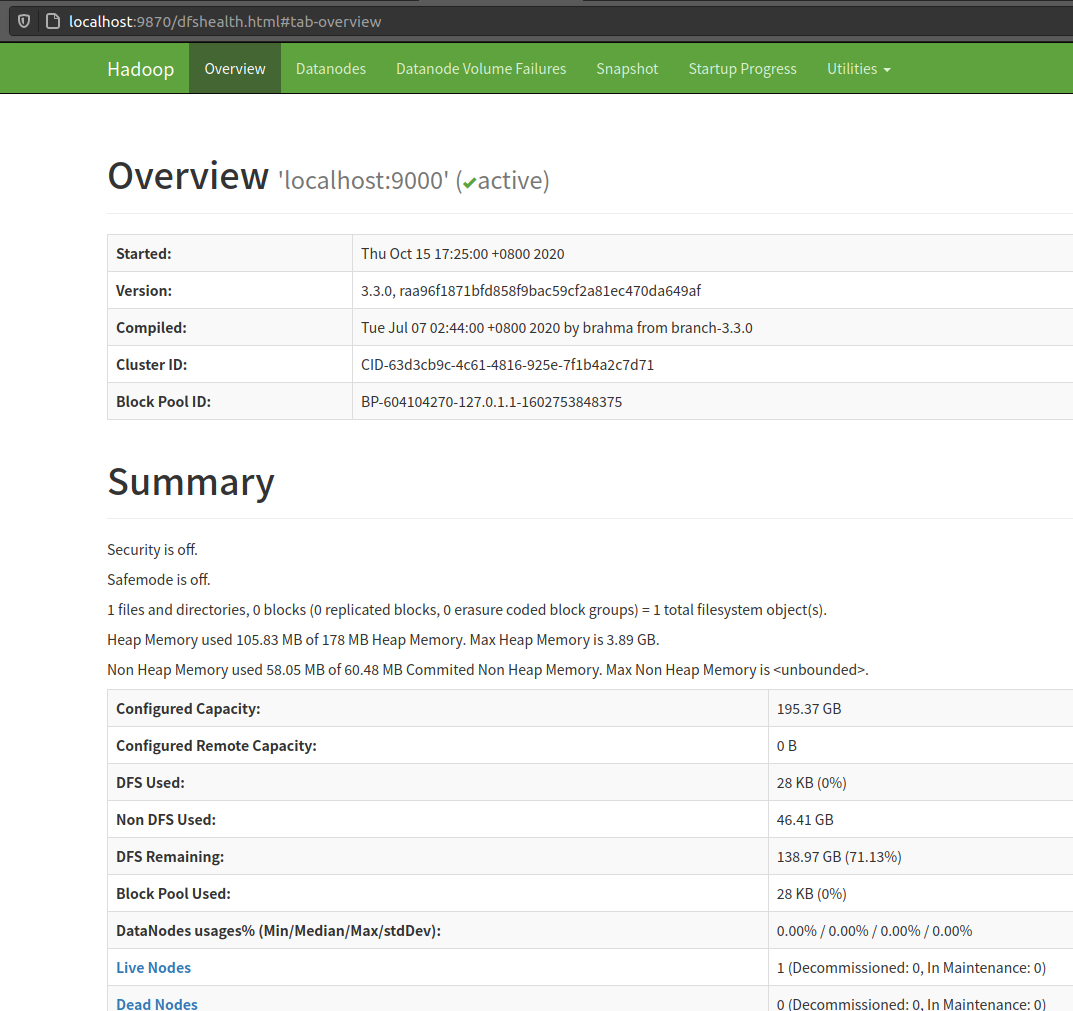The image size is (1073, 1011).
Task: Click the 'Non DFS Used:' label
Action: (166, 820)
